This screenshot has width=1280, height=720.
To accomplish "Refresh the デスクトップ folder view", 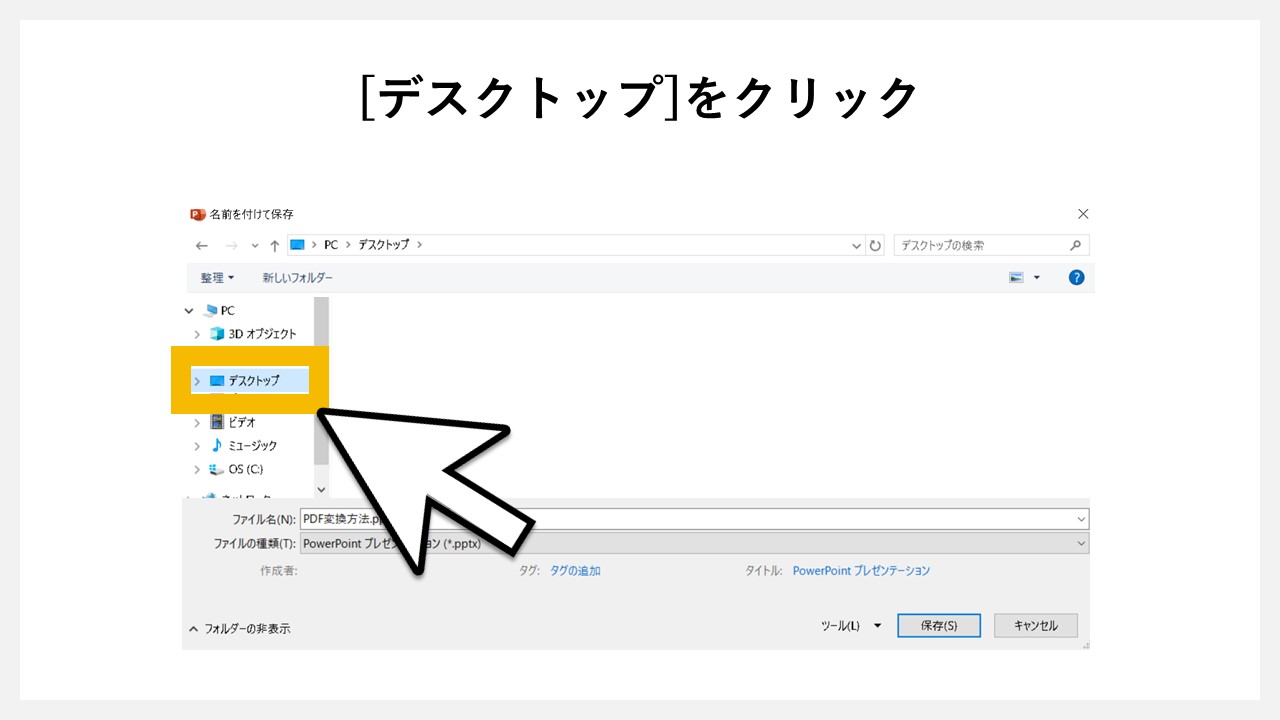I will click(x=876, y=245).
